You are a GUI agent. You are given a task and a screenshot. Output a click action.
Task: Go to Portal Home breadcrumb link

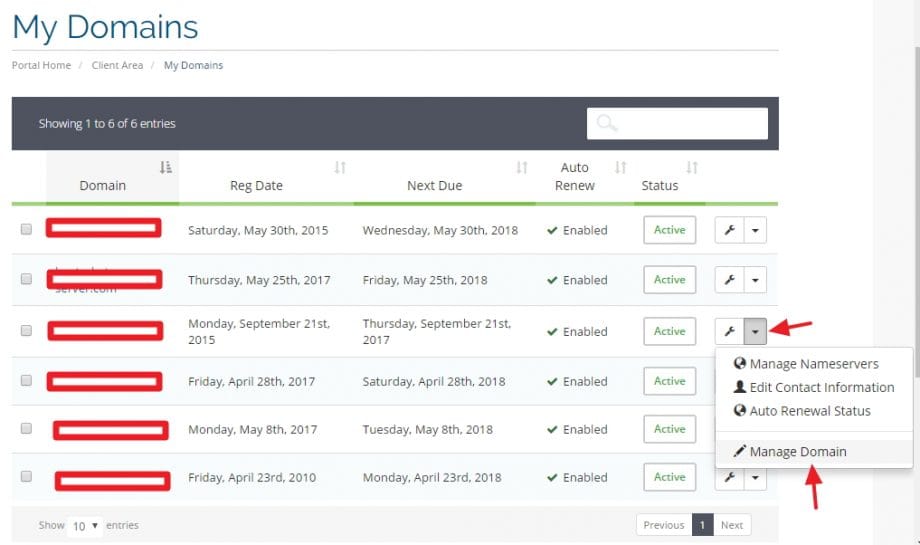[x=41, y=65]
